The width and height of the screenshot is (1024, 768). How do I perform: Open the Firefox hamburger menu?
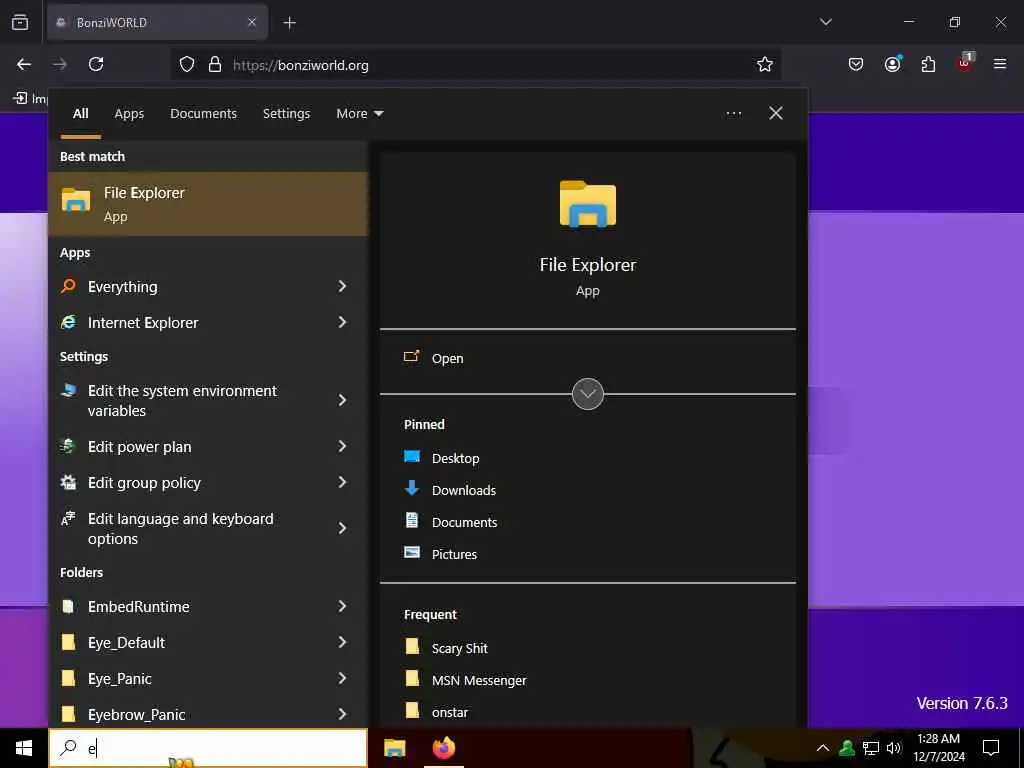pyautogui.click(x=999, y=64)
